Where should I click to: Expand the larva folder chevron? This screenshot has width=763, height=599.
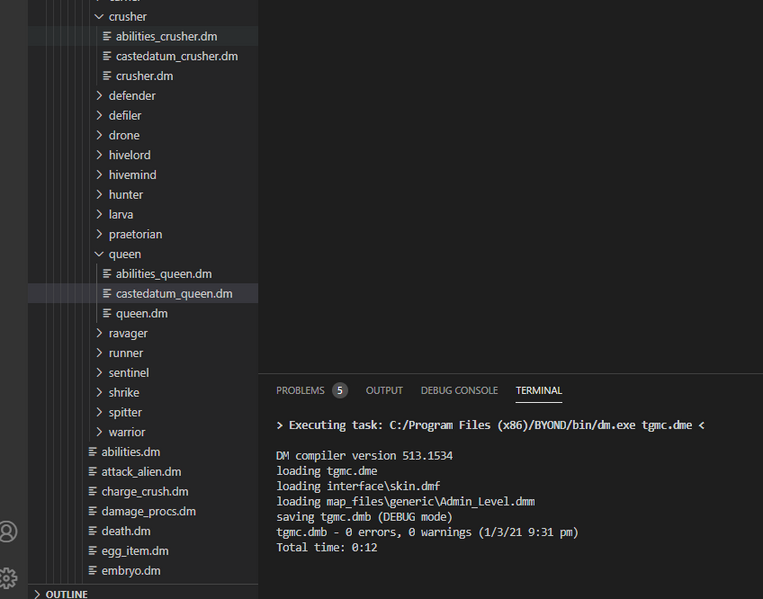point(99,214)
